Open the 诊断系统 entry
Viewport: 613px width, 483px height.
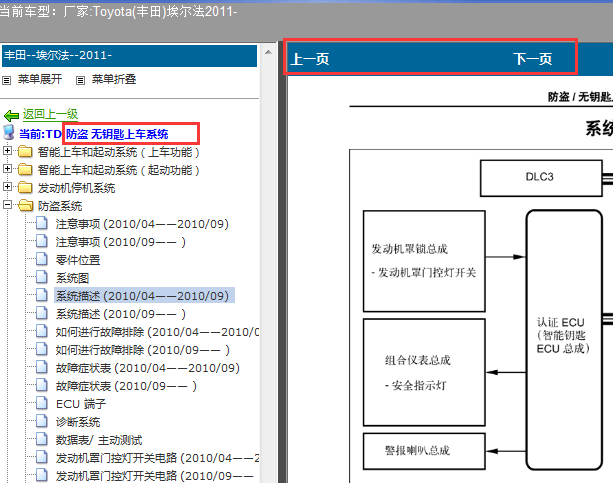[x=78, y=422]
